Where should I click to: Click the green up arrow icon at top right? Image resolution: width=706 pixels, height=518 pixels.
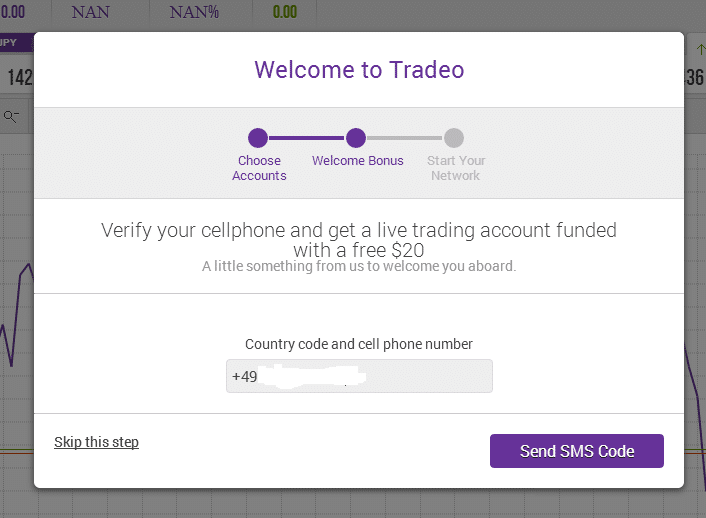[701, 49]
